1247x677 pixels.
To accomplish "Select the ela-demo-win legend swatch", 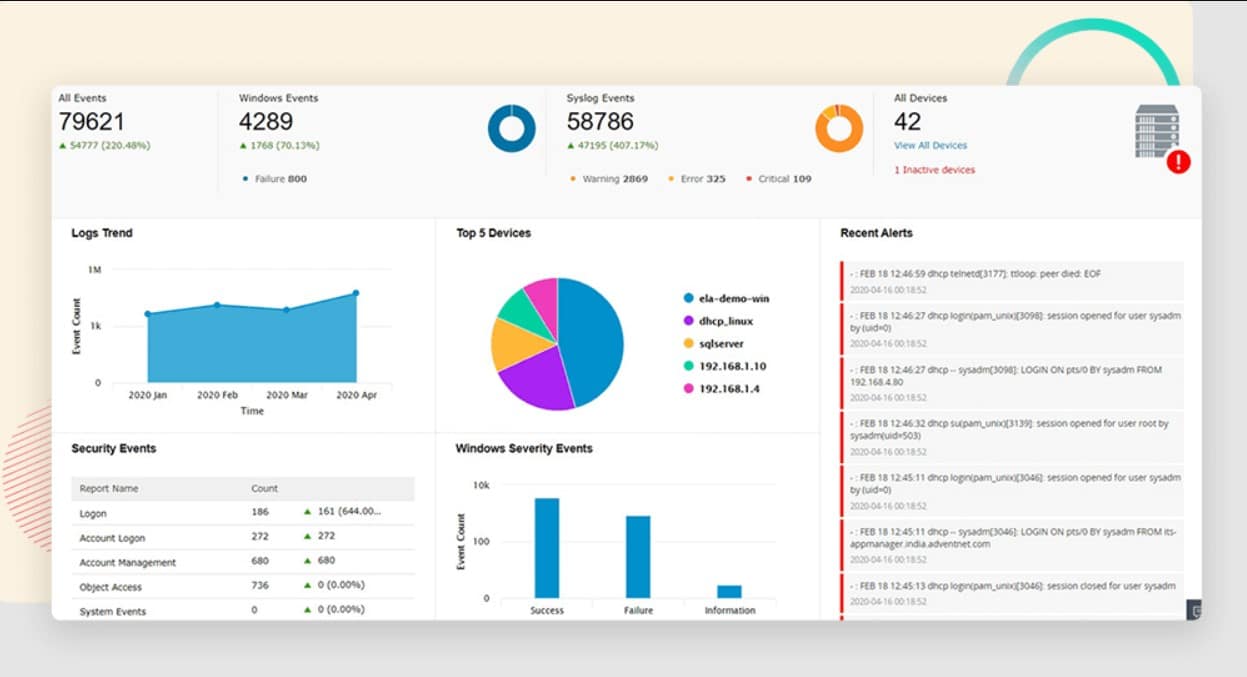I will 688,298.
